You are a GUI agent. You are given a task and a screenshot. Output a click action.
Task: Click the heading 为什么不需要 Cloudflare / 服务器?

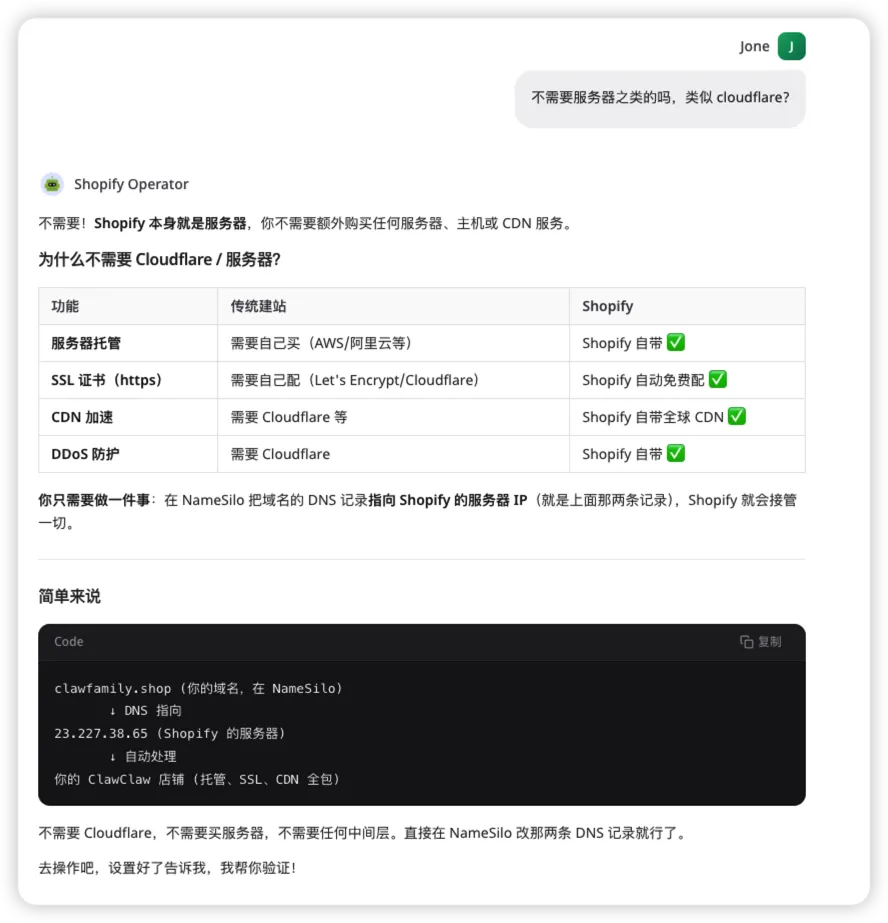pyautogui.click(x=159, y=260)
